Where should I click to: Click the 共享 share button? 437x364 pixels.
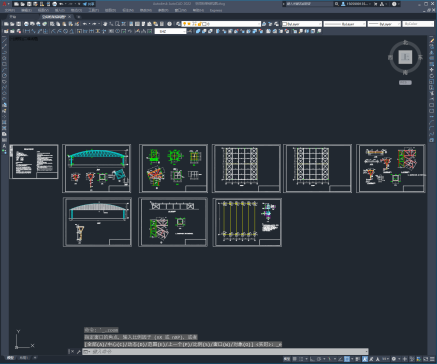89,4
